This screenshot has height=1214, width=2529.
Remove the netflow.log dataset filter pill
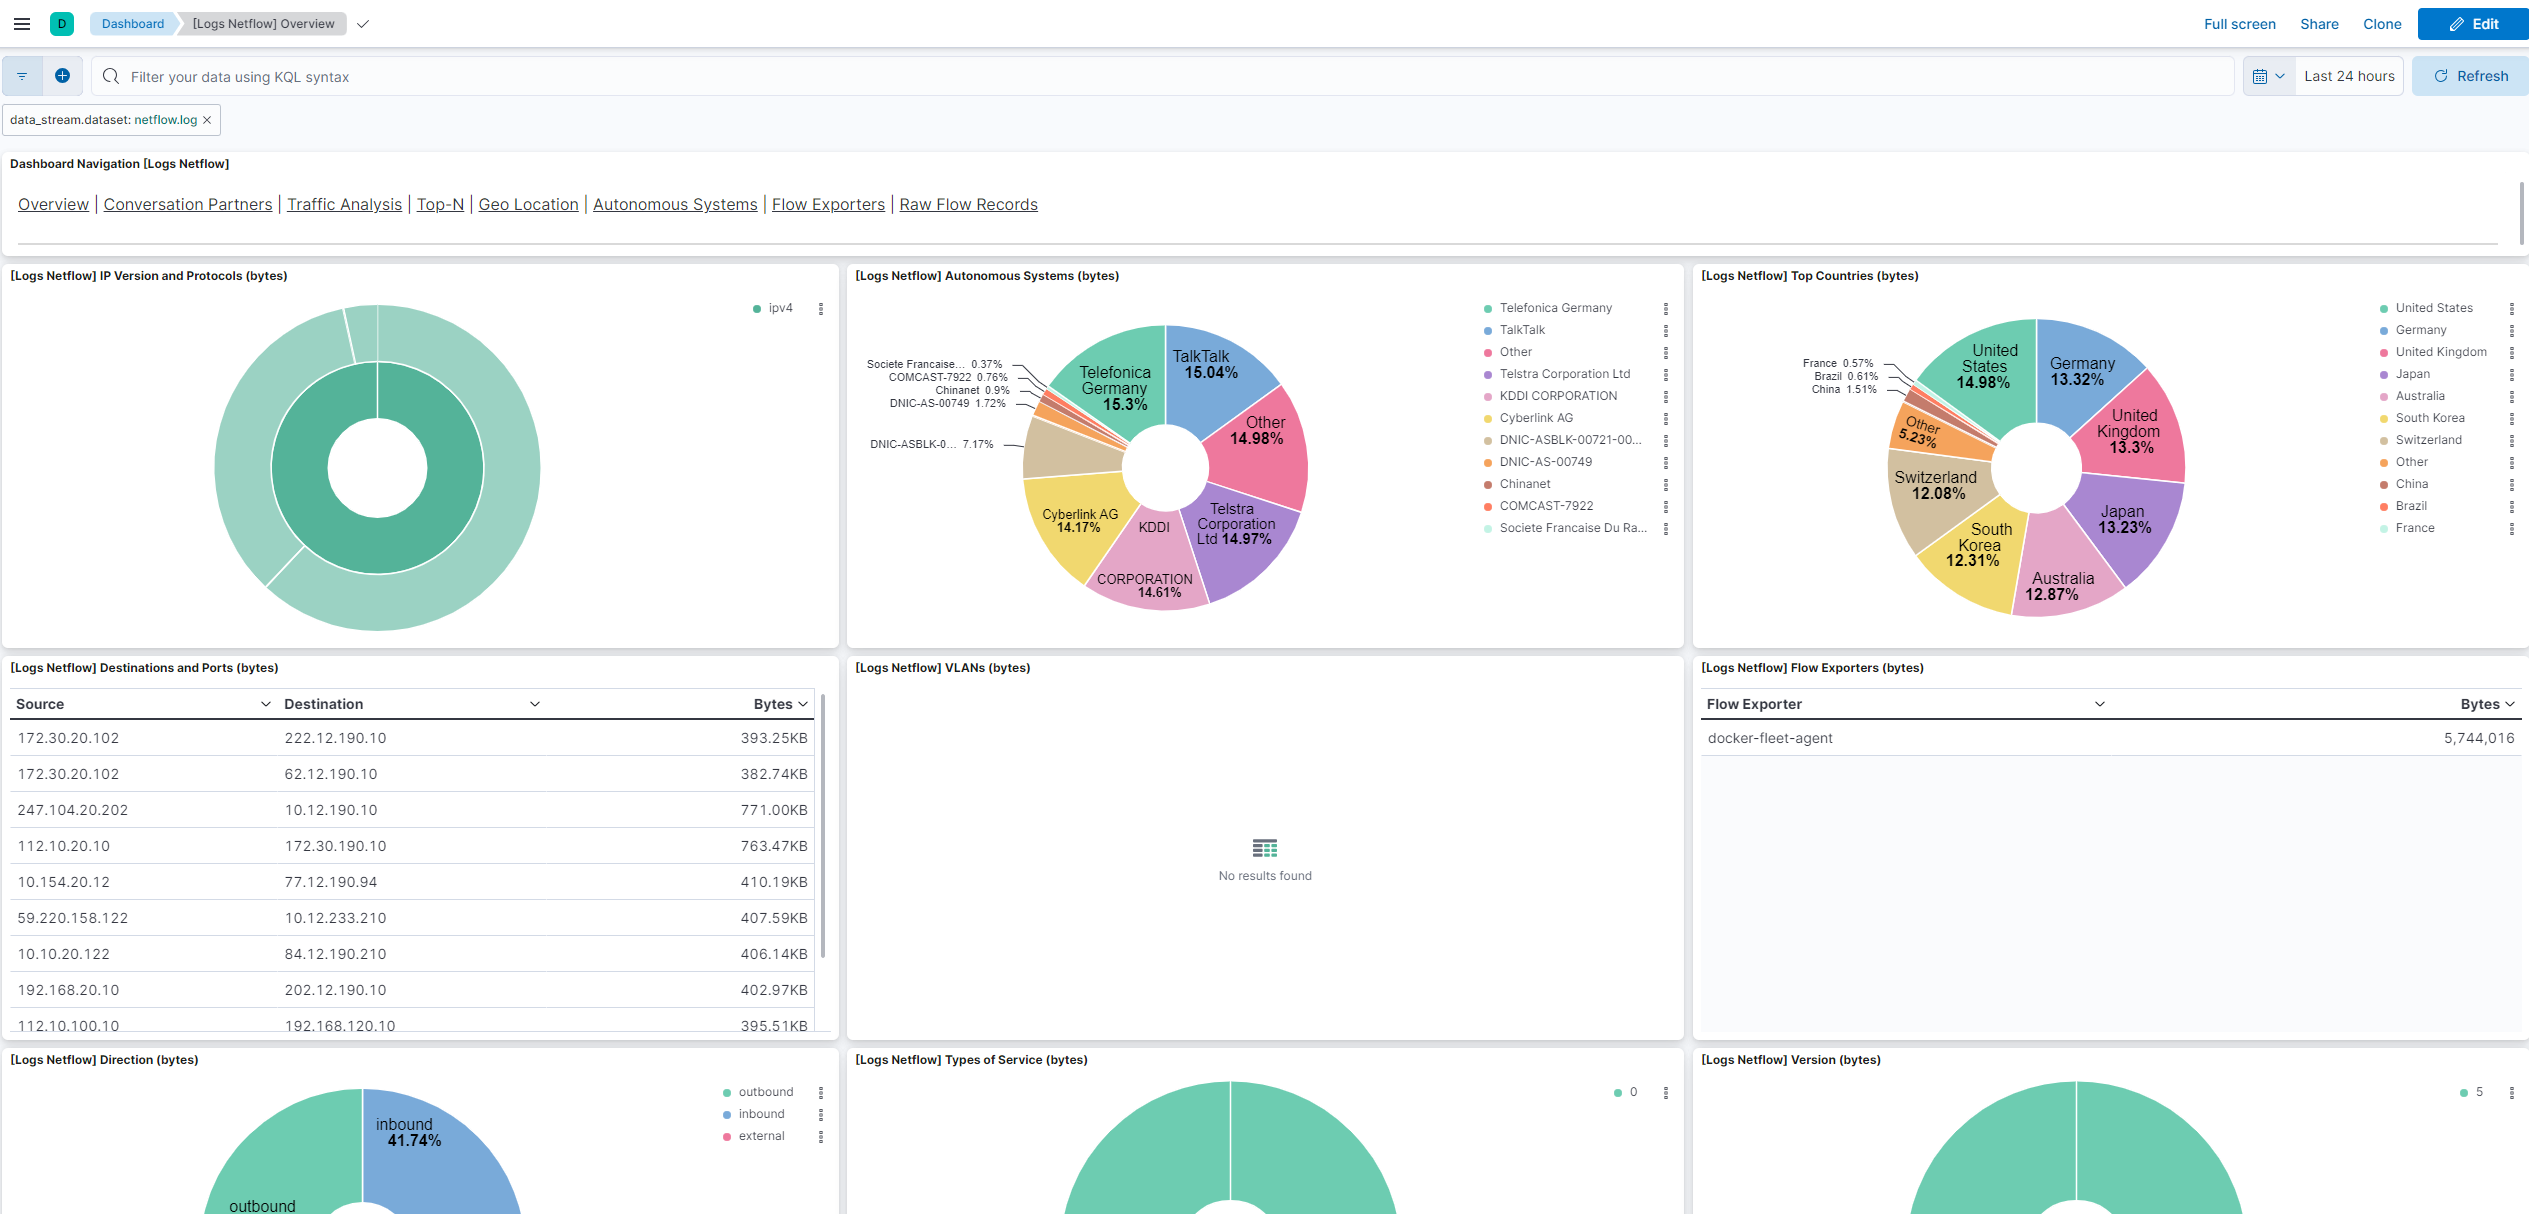tap(207, 119)
